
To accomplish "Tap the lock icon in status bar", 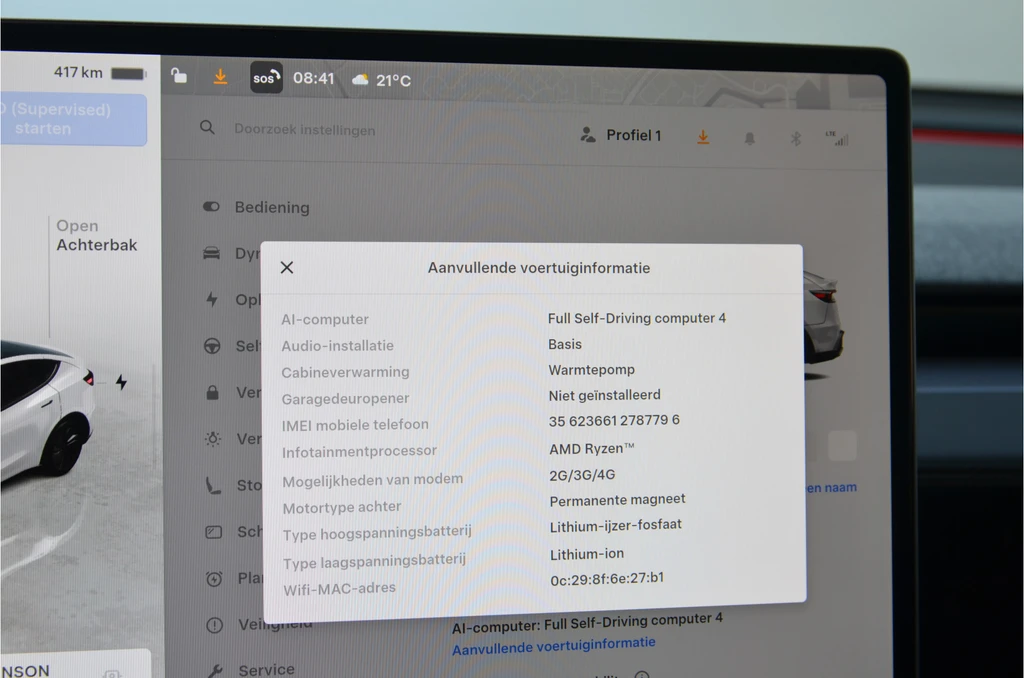I will click(179, 76).
